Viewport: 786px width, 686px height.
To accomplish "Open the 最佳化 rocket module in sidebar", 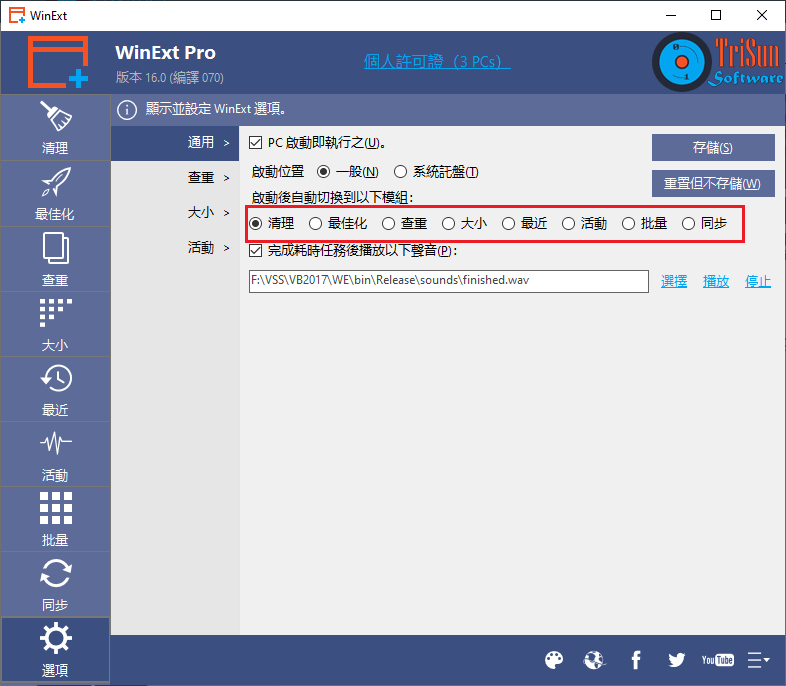I will point(55,194).
